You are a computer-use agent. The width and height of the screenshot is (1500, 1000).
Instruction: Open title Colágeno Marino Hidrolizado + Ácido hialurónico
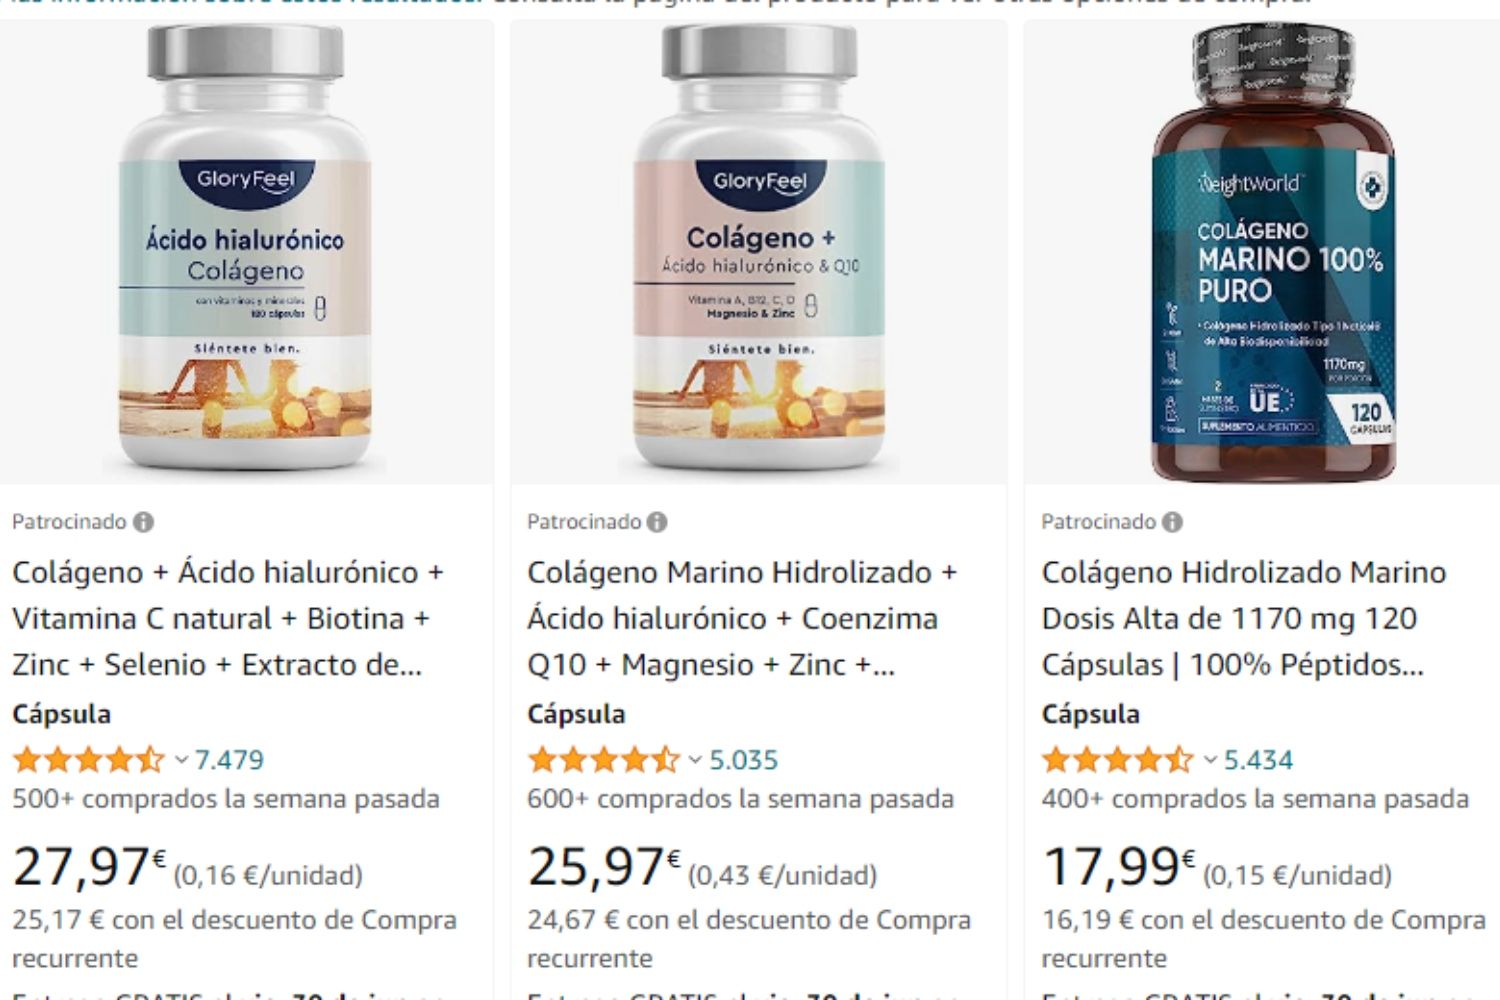pos(742,618)
